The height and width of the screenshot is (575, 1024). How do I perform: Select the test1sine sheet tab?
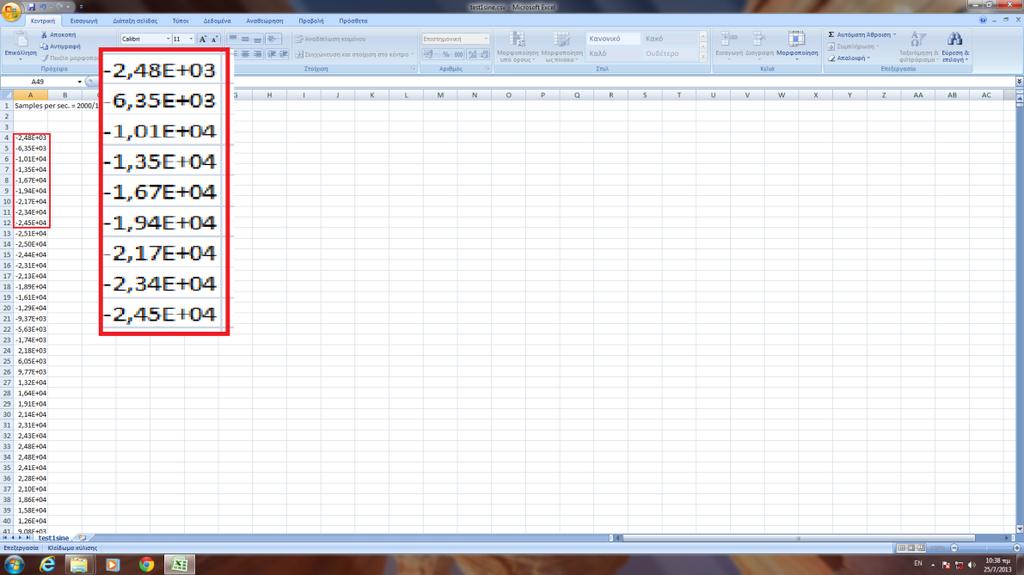(x=53, y=538)
